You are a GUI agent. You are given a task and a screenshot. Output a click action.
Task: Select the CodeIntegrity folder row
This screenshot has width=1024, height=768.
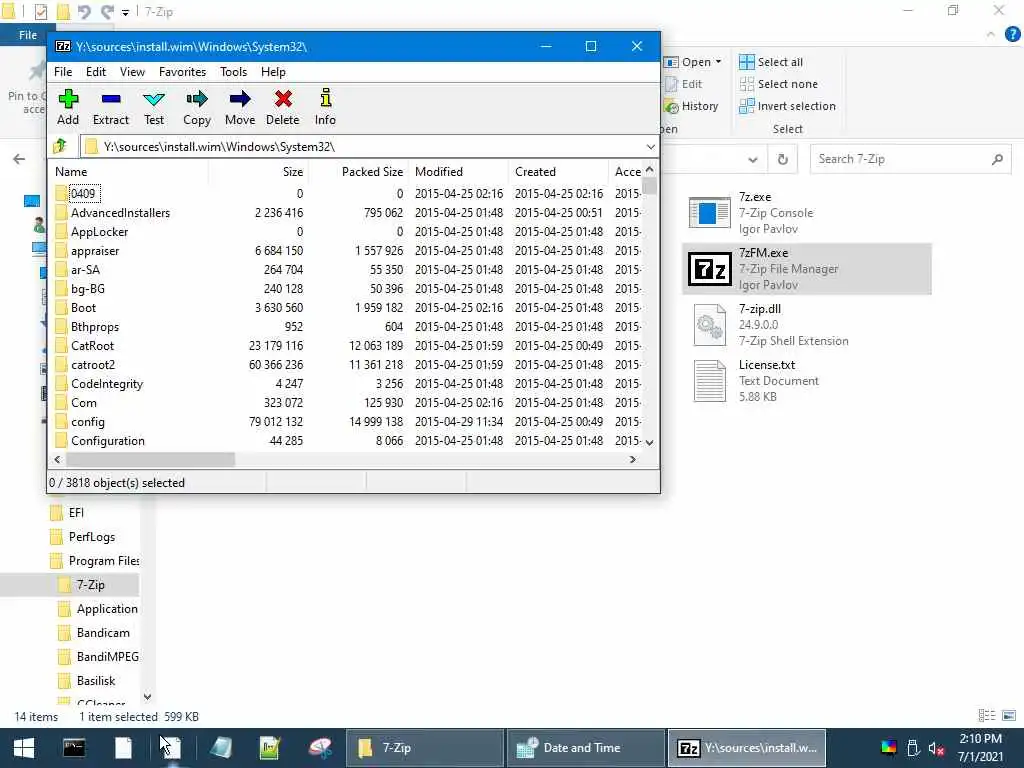[x=346, y=383]
